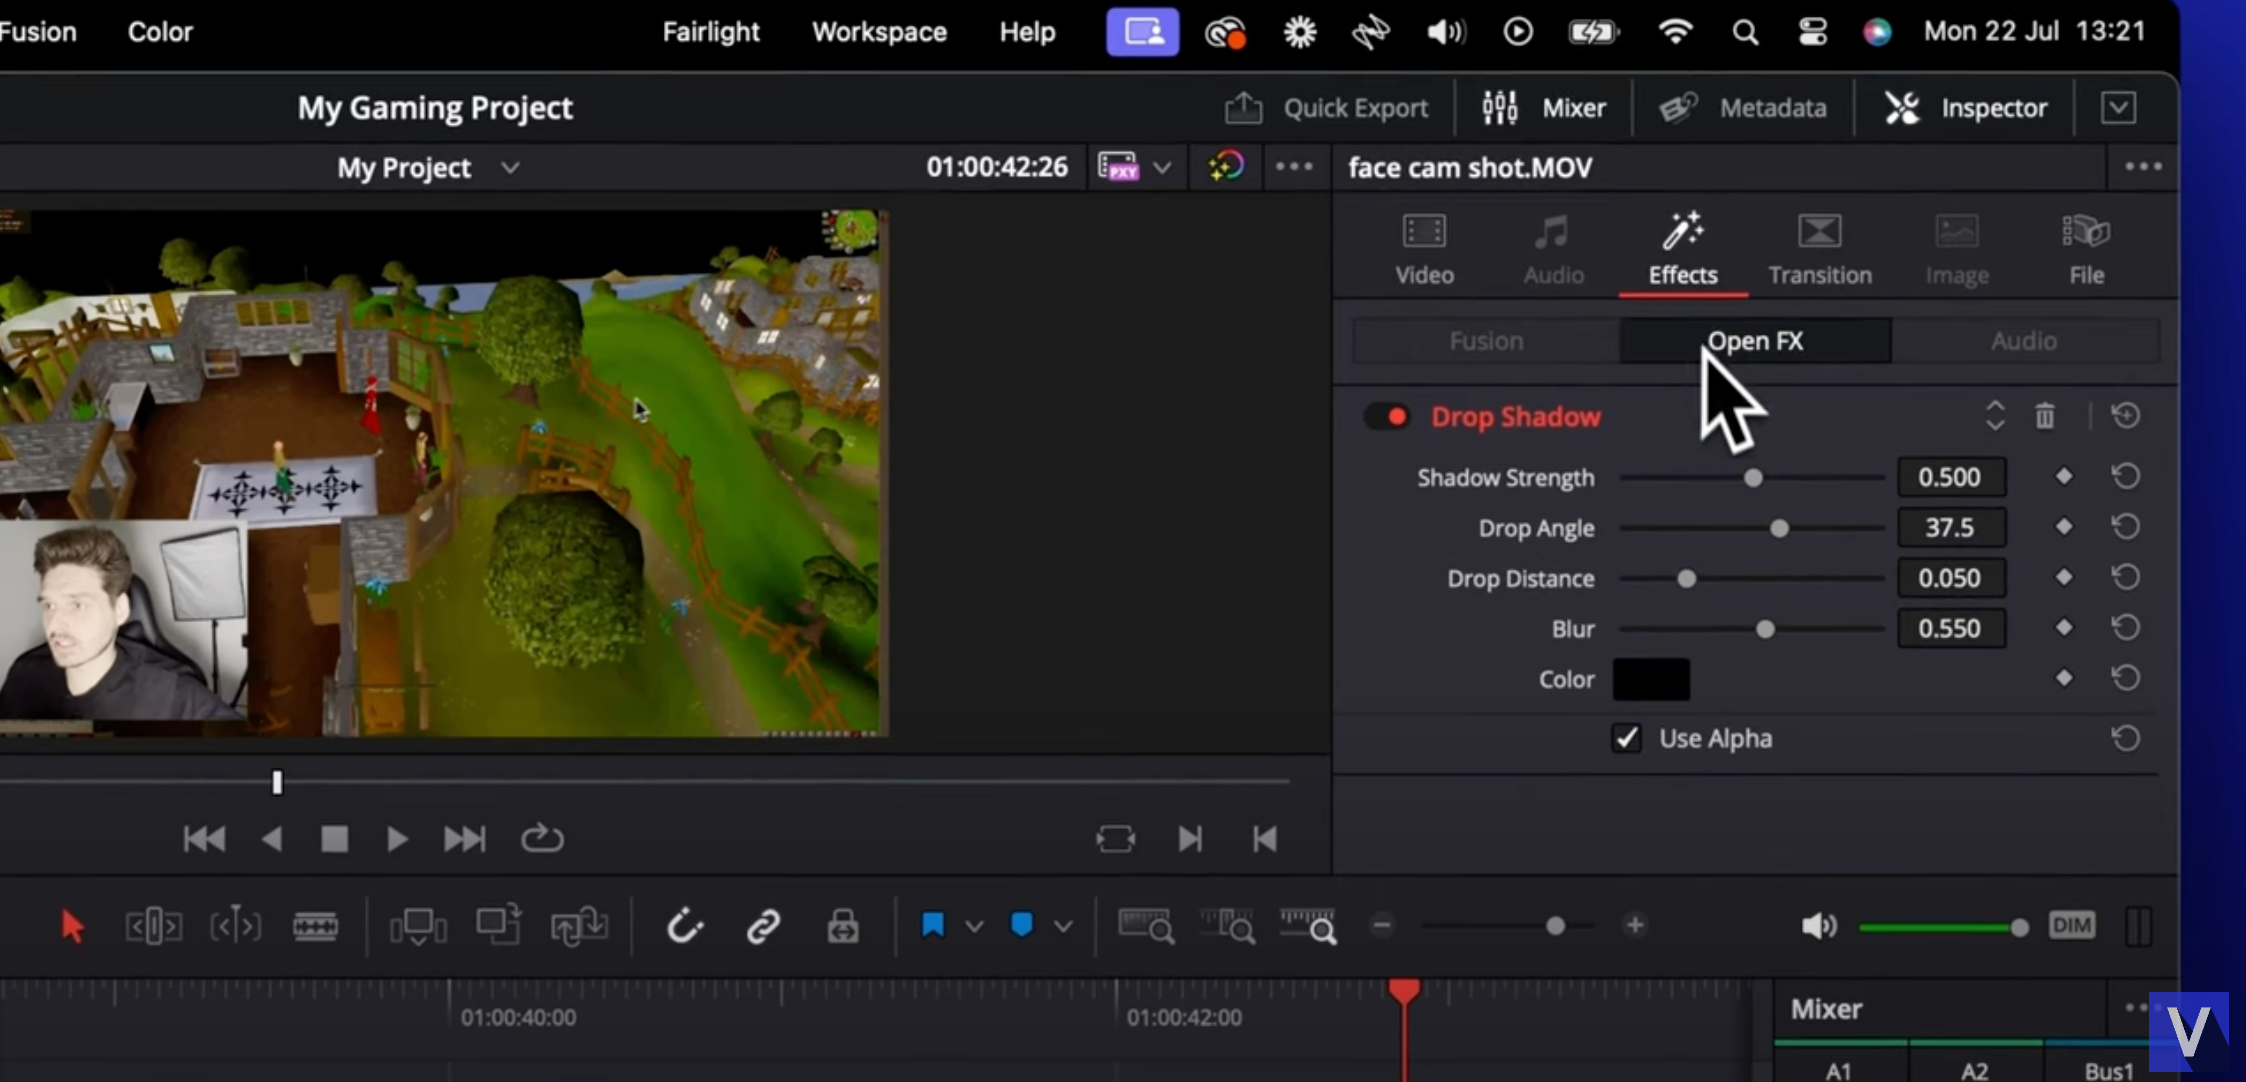
Task: Toggle Linked Selection chain icon
Action: 763,926
